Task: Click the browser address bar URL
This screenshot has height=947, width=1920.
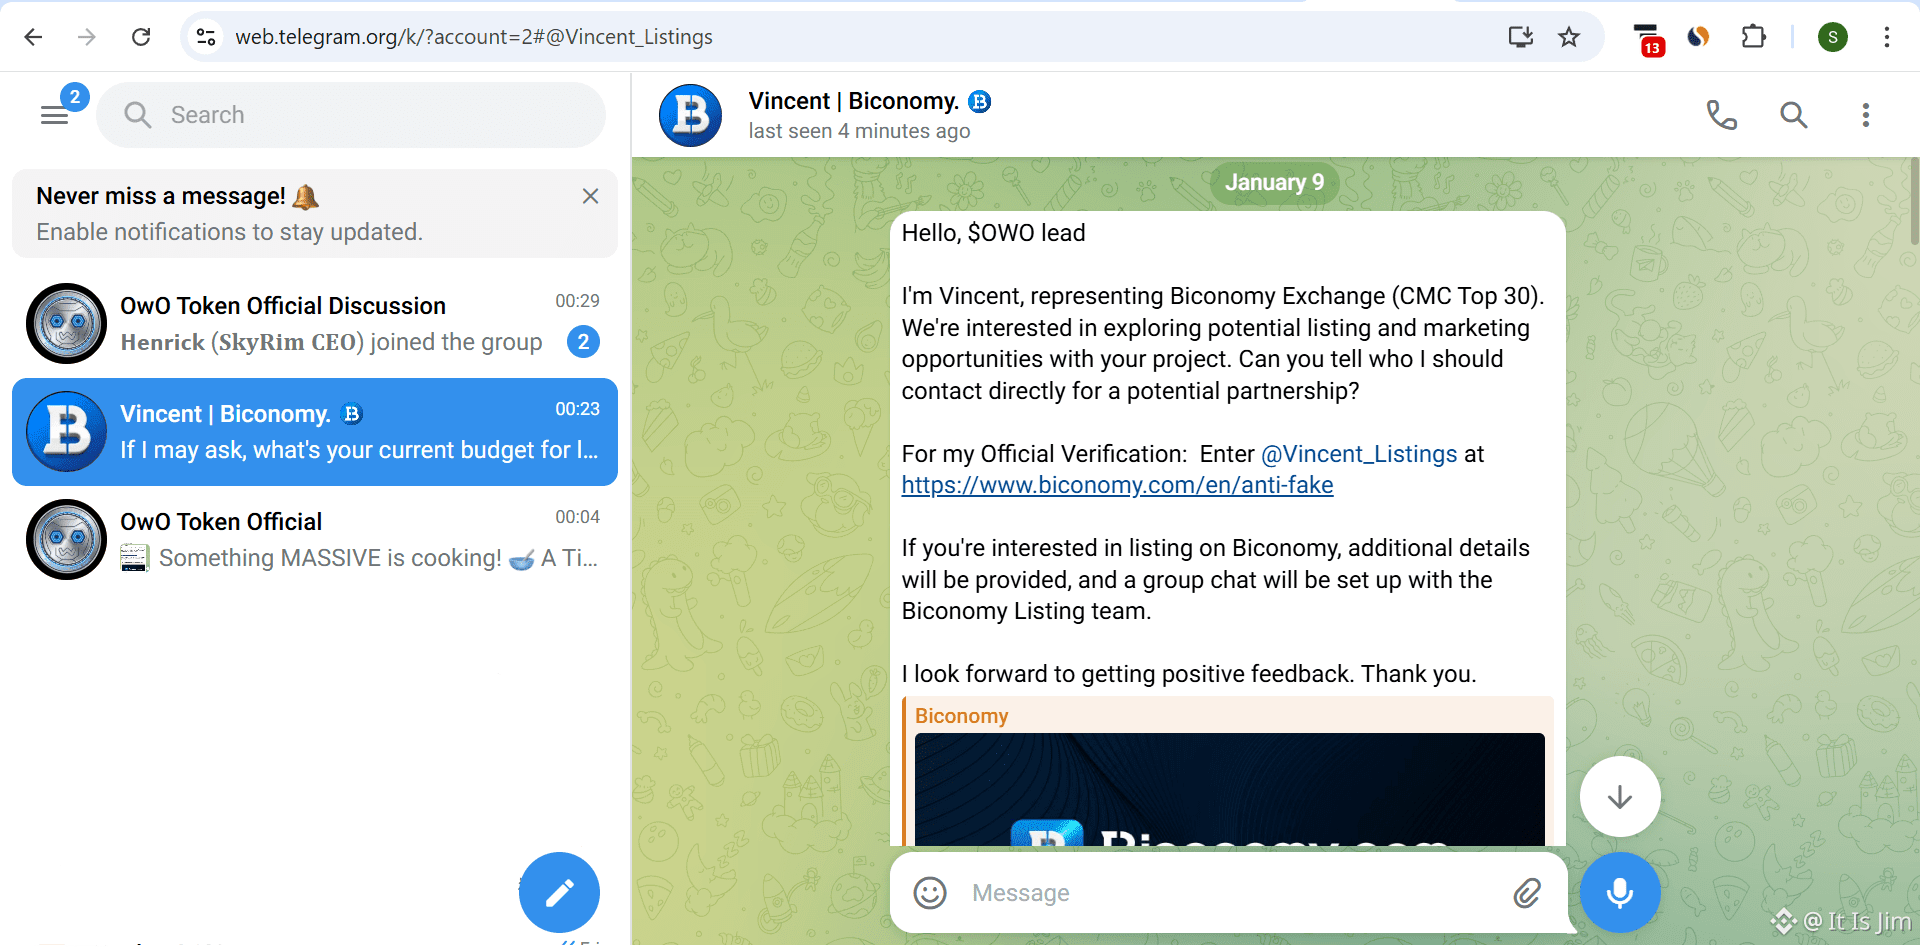Action: click(x=474, y=37)
